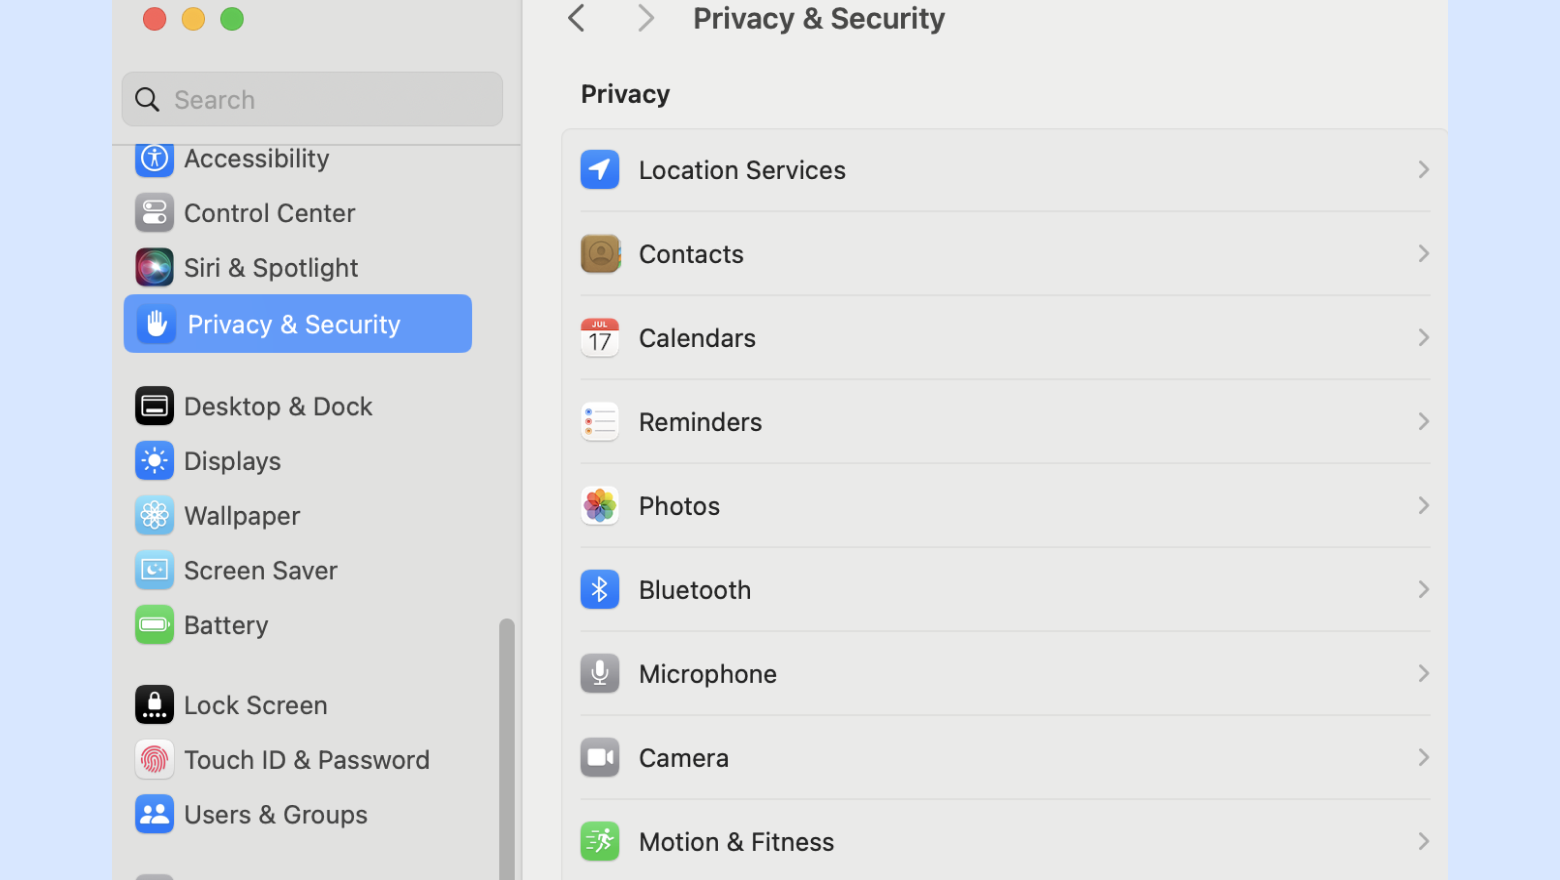Screen dimensions: 1560x880
Task: Click the Contacts book icon
Action: click(x=600, y=254)
